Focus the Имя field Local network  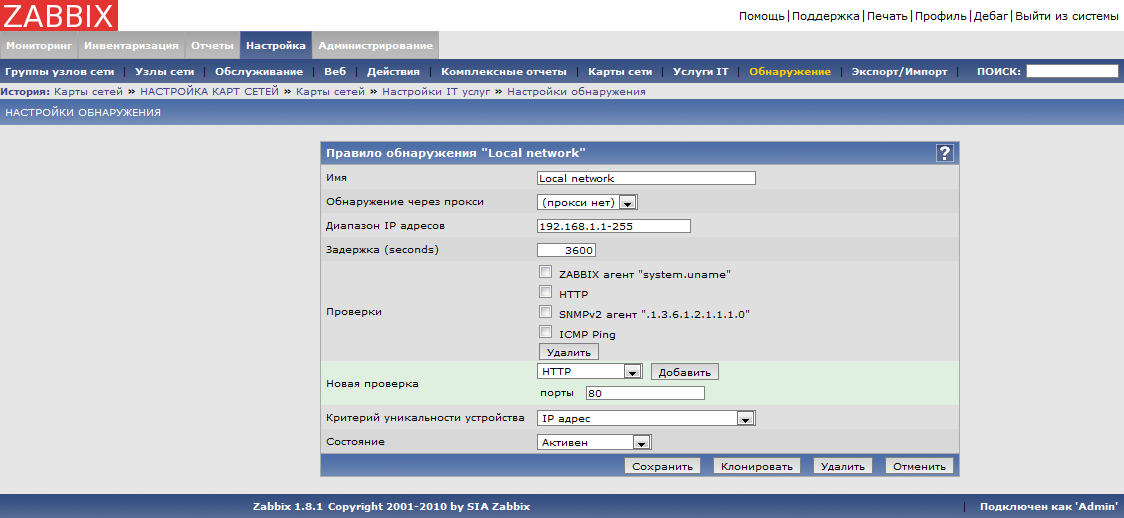(647, 178)
